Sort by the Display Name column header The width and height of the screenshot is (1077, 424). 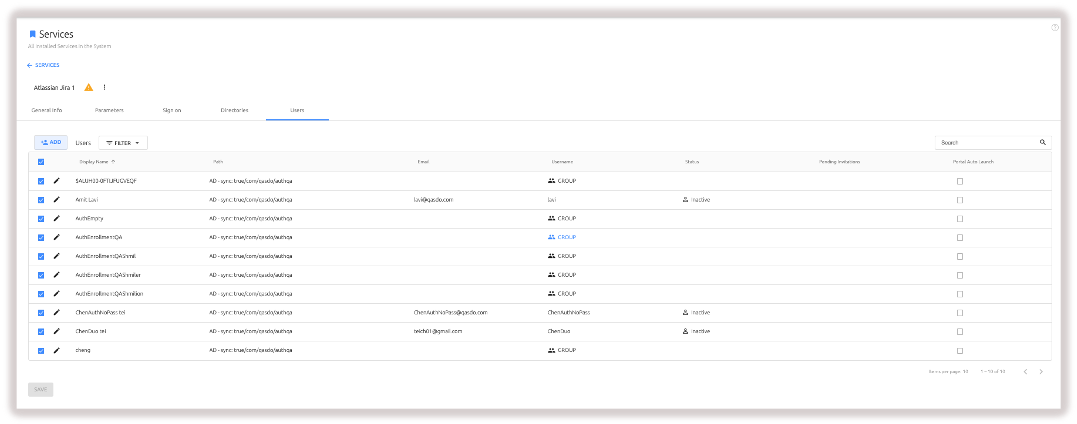click(94, 161)
